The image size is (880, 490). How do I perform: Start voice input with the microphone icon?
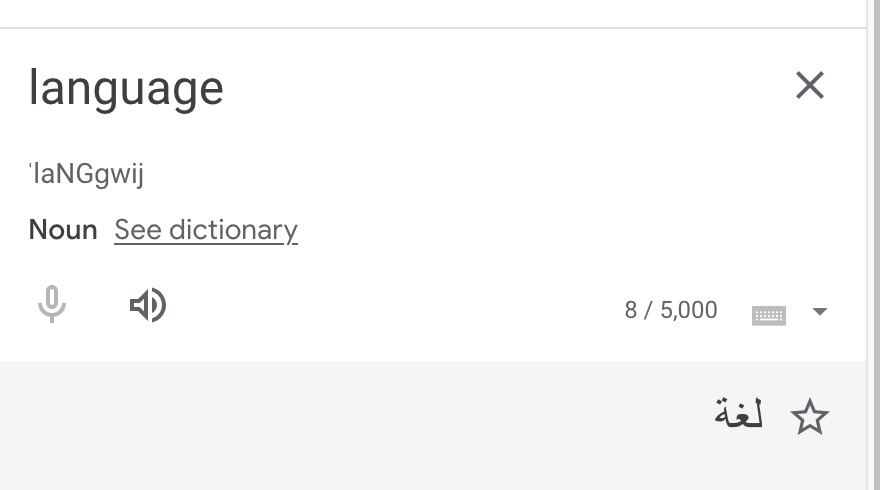(52, 304)
